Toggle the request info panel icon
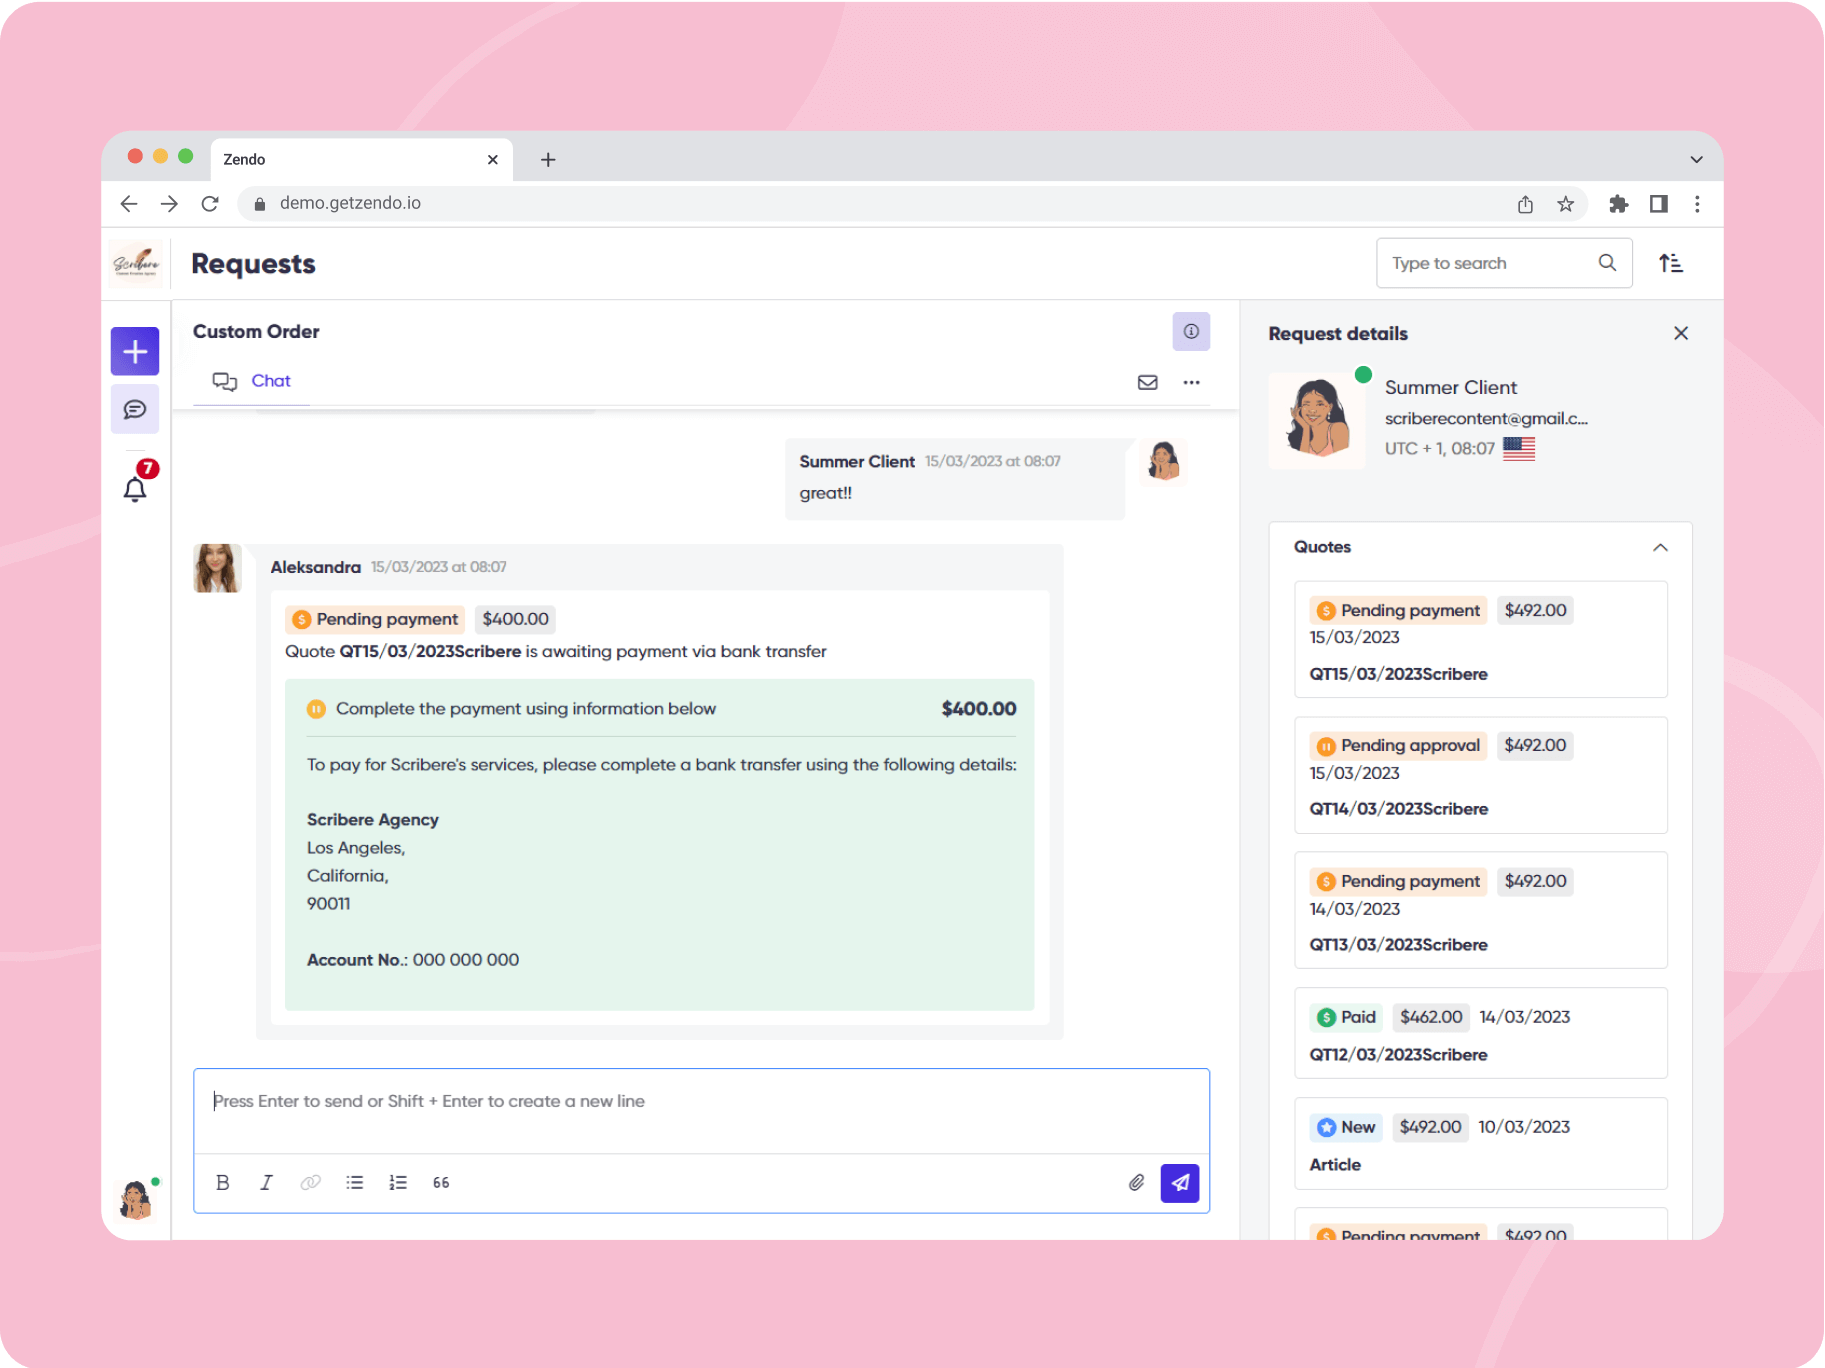The width and height of the screenshot is (1825, 1368). [1191, 332]
